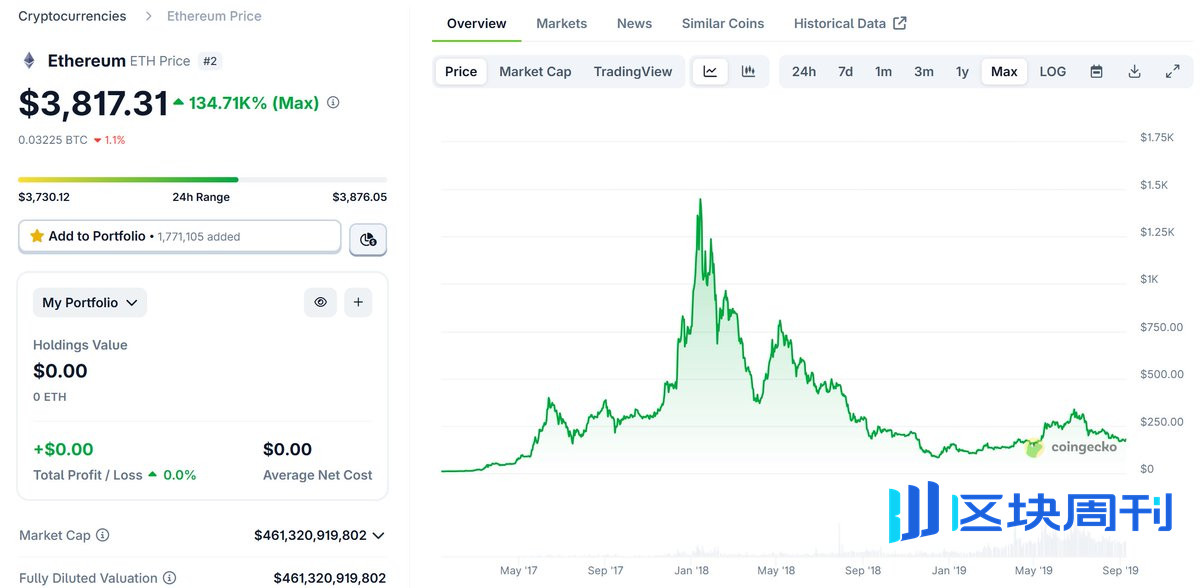
Task: Open the News tab
Action: coord(634,23)
